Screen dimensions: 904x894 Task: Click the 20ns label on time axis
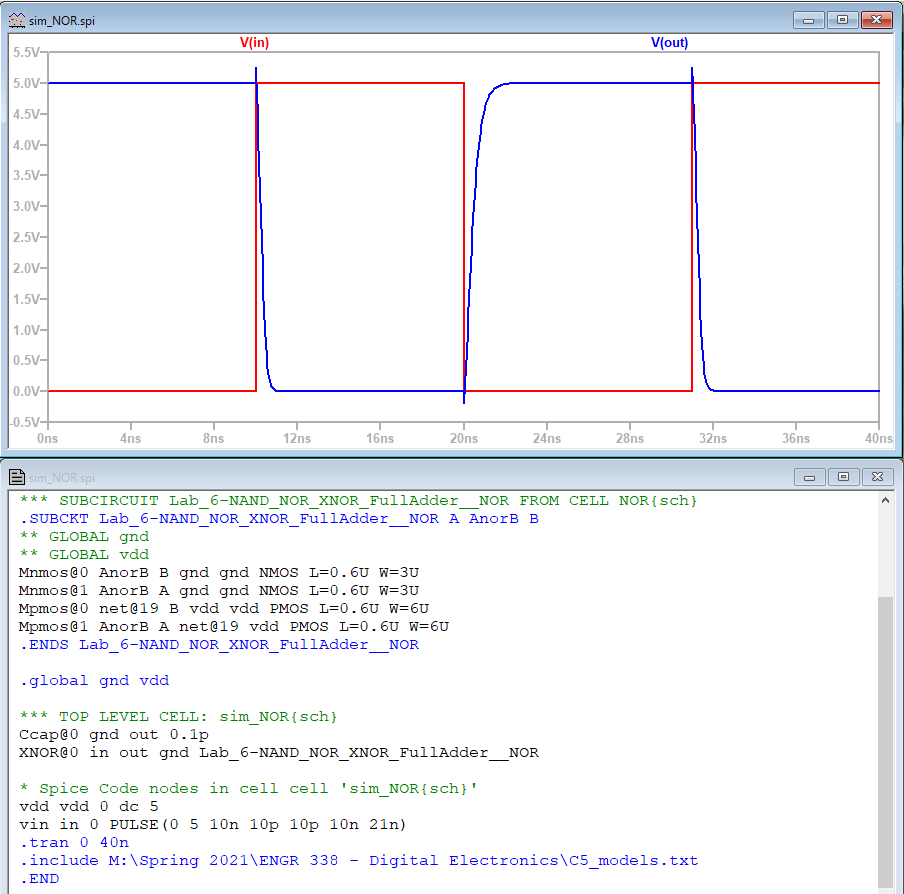coord(463,438)
